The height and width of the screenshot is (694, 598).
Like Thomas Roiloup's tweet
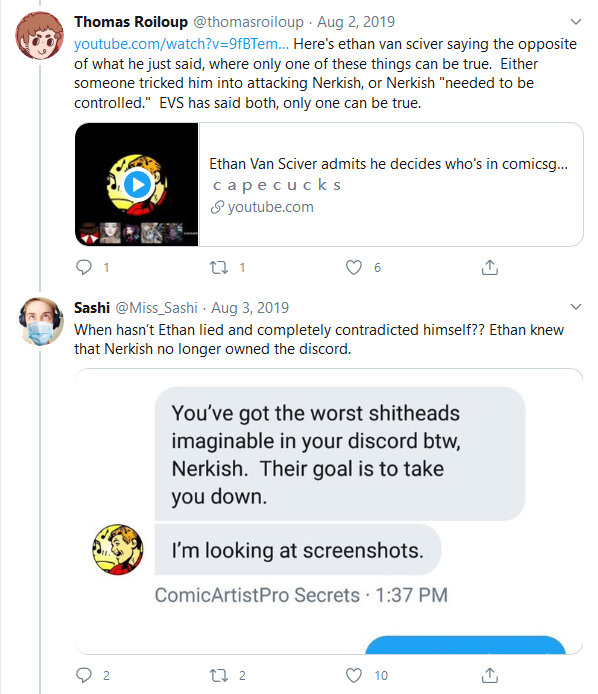click(354, 267)
